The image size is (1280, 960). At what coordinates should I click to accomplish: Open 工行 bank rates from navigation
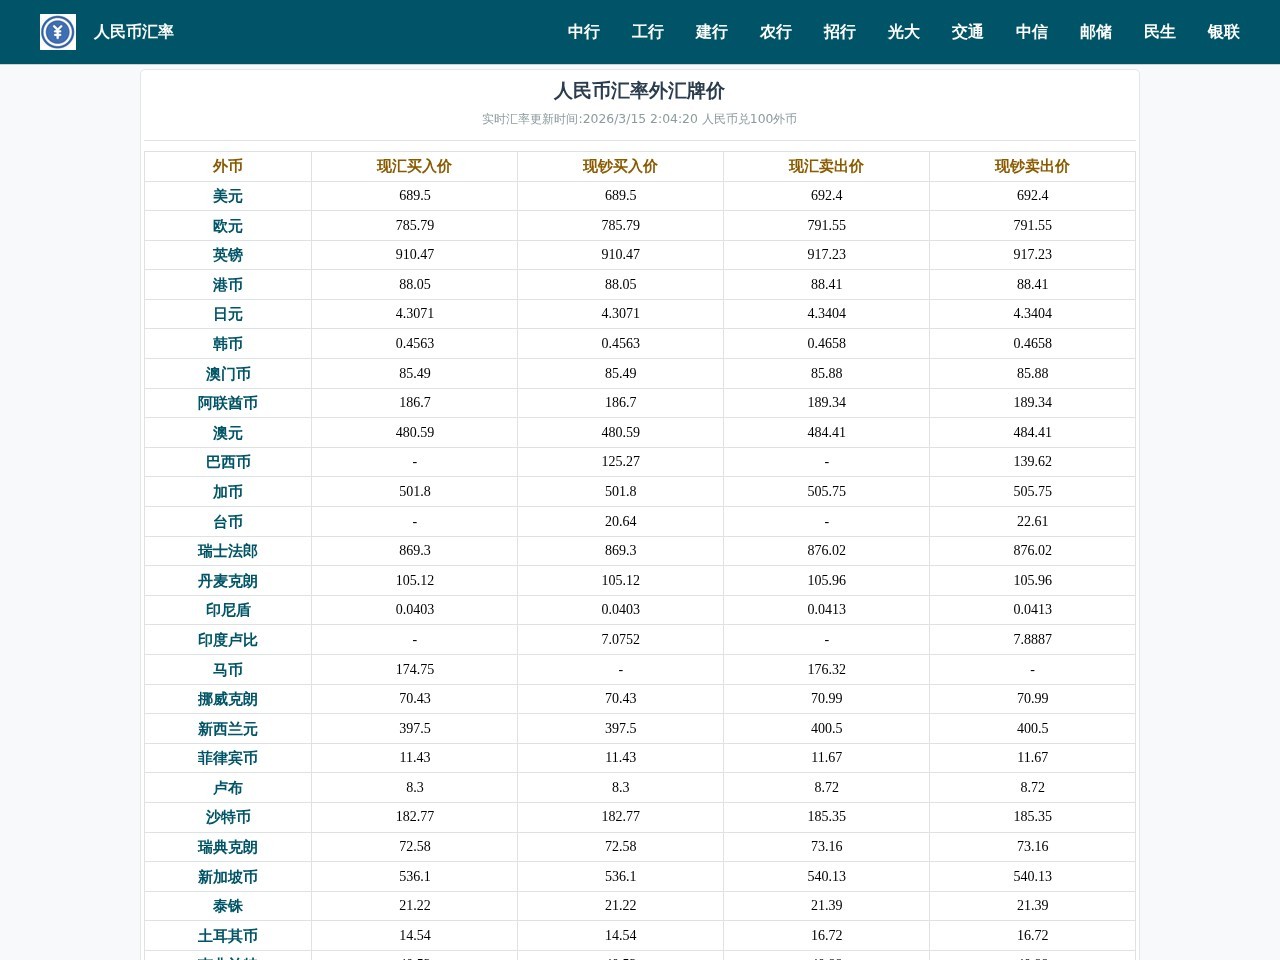647,32
